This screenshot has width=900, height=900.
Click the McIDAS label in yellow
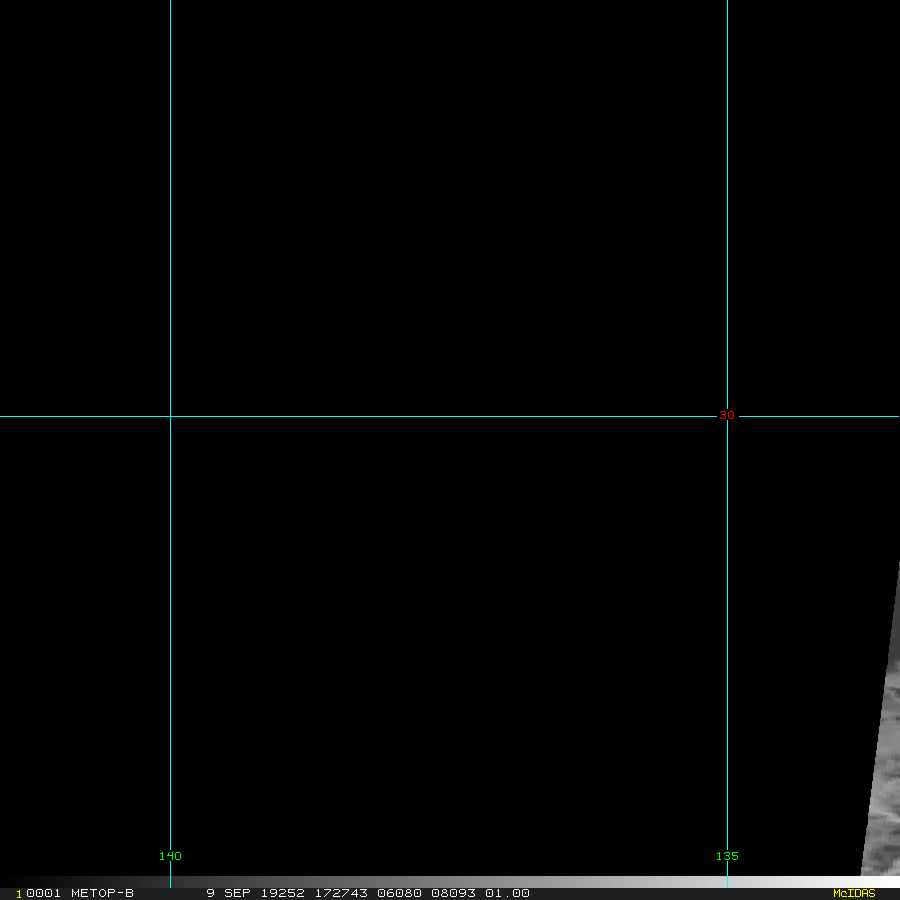click(854, 893)
